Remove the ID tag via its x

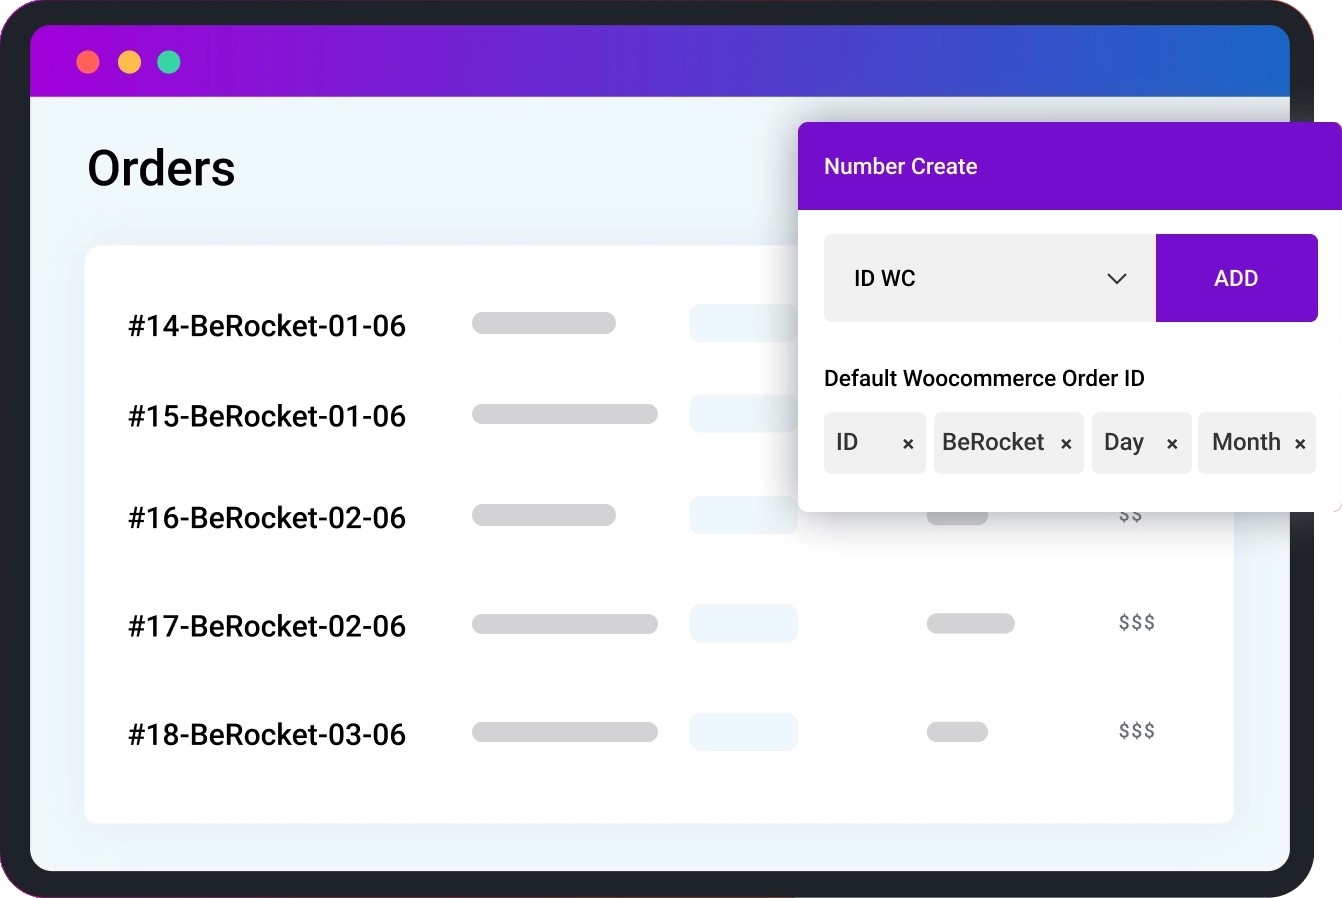coord(908,444)
